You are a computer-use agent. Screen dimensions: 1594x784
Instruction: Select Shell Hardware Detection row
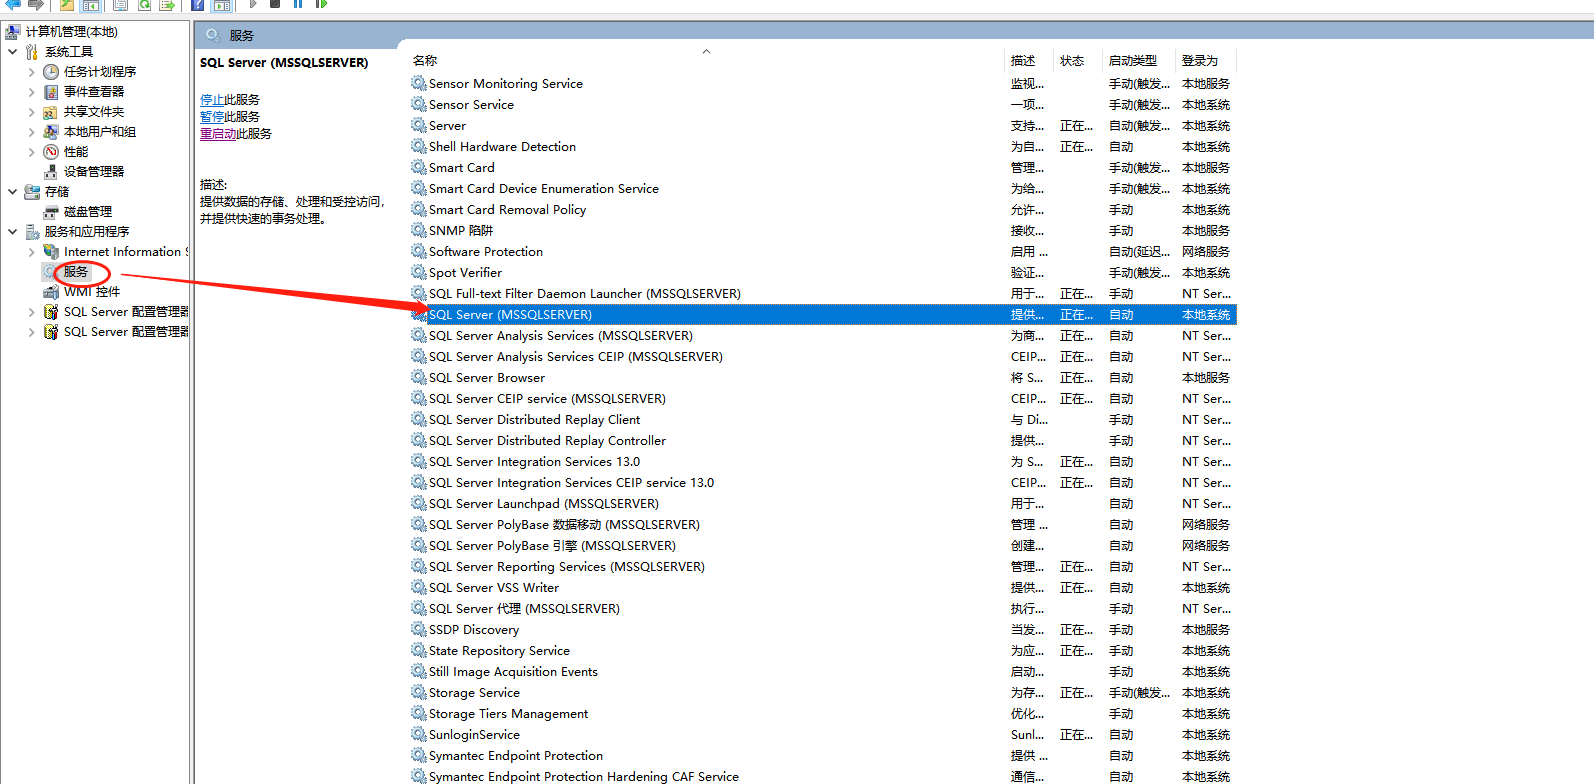823,146
